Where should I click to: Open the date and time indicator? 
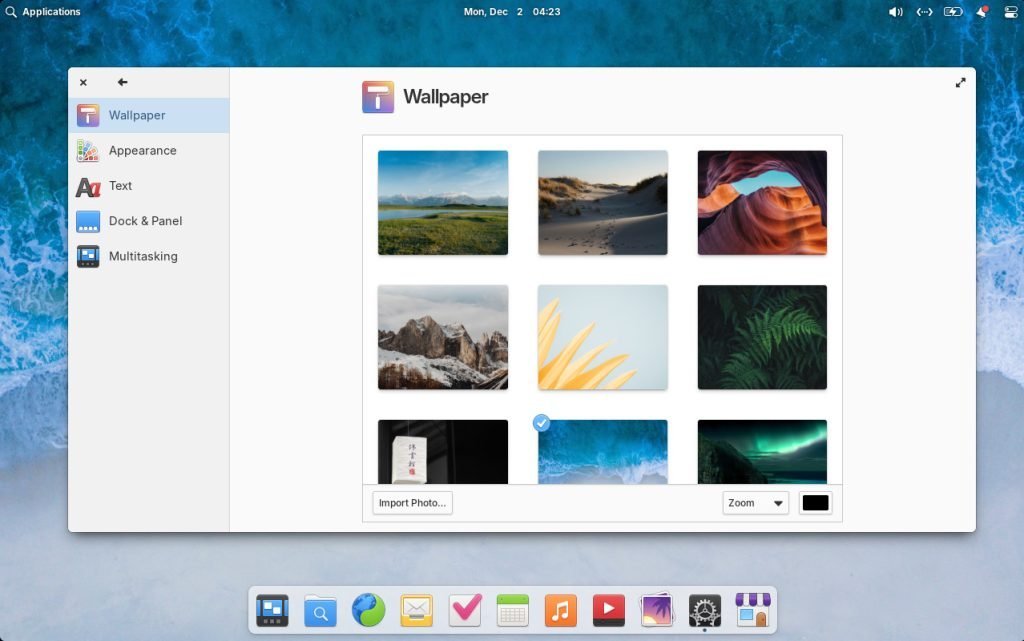(x=511, y=12)
